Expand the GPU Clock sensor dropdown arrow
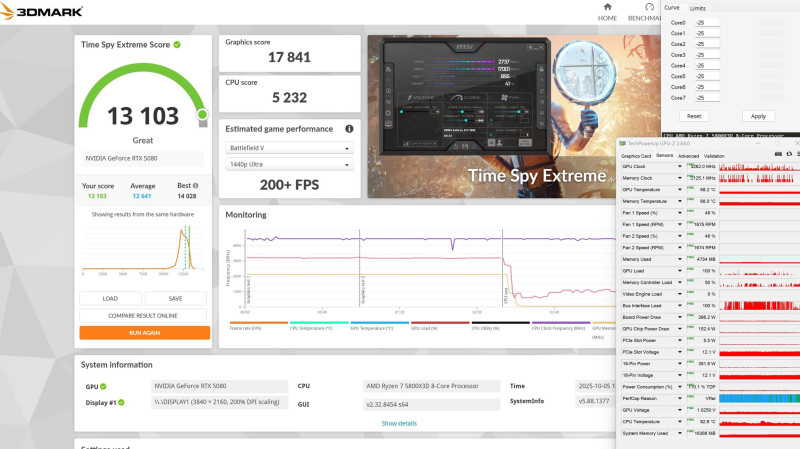 click(x=680, y=166)
